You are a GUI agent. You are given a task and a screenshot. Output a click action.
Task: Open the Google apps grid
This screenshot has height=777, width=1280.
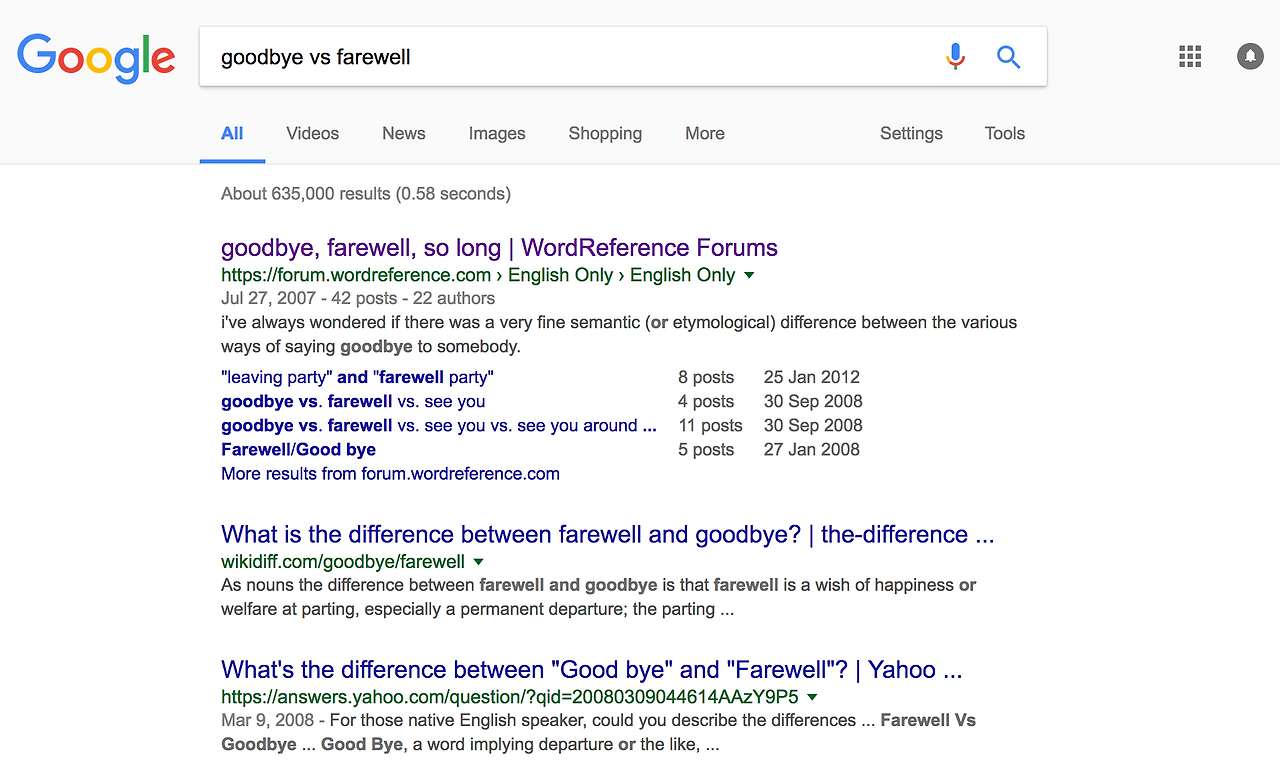click(1190, 56)
